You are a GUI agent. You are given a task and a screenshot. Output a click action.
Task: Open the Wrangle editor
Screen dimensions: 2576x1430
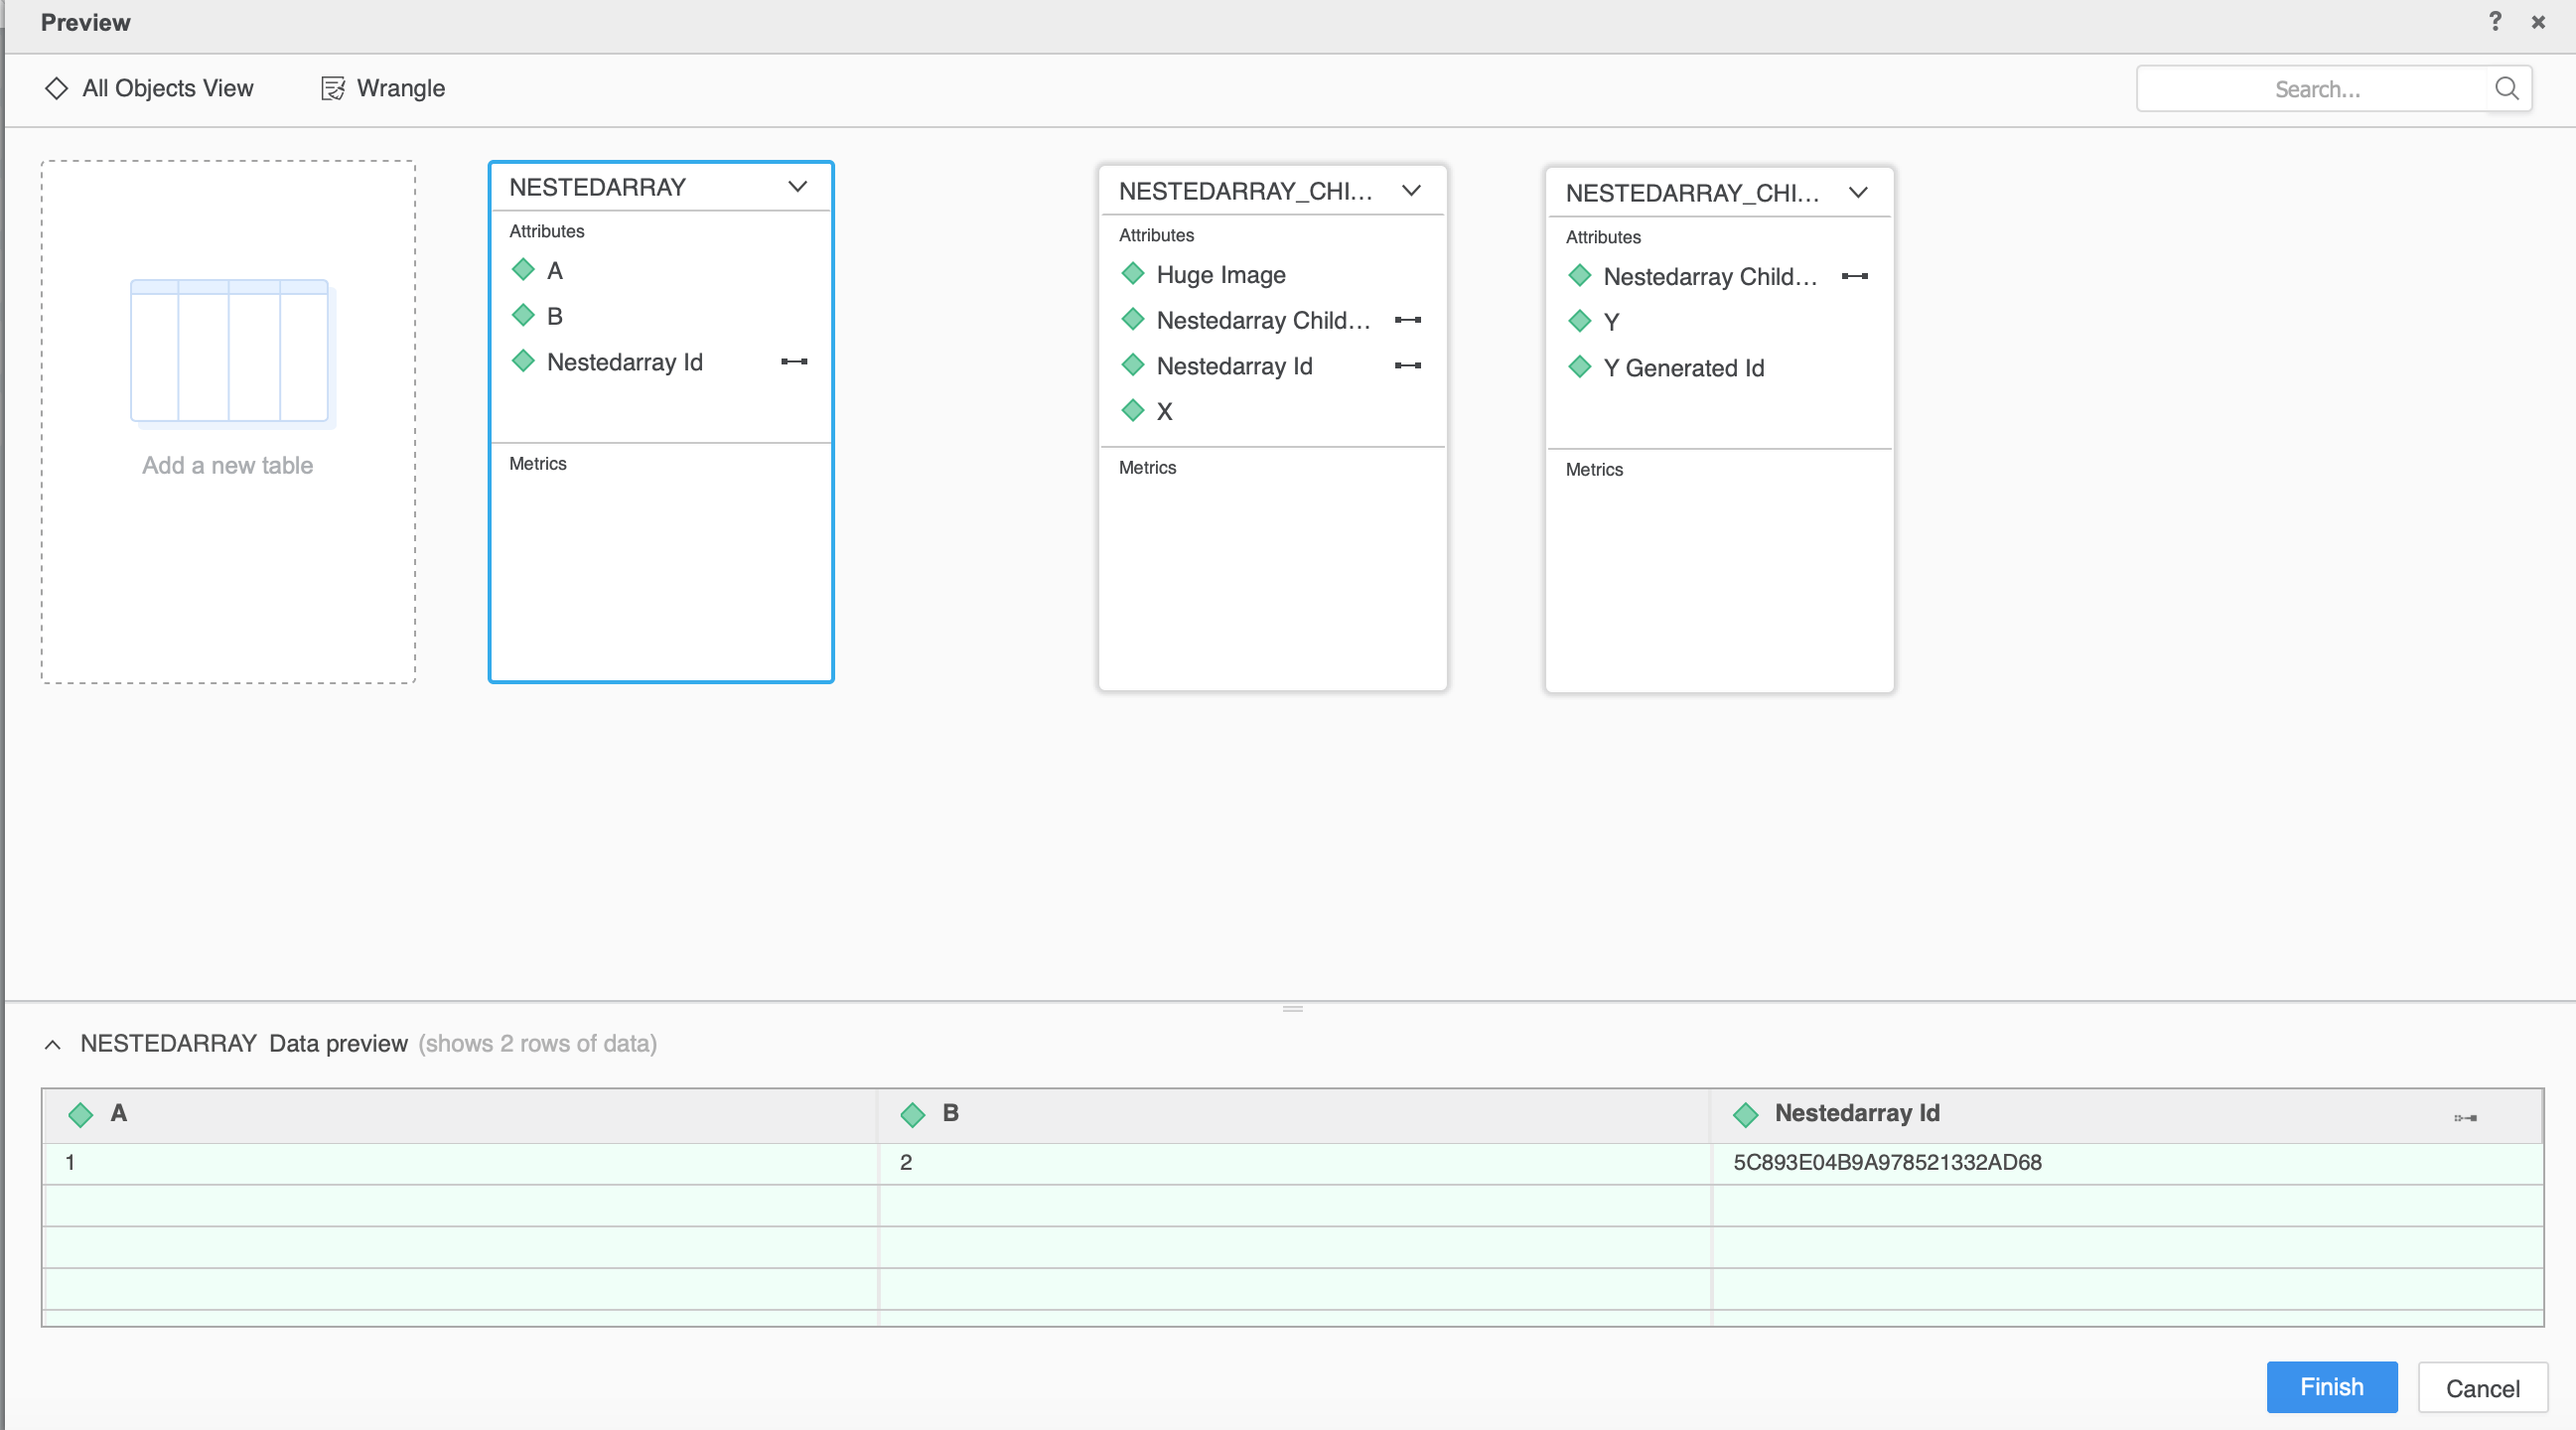382,88
